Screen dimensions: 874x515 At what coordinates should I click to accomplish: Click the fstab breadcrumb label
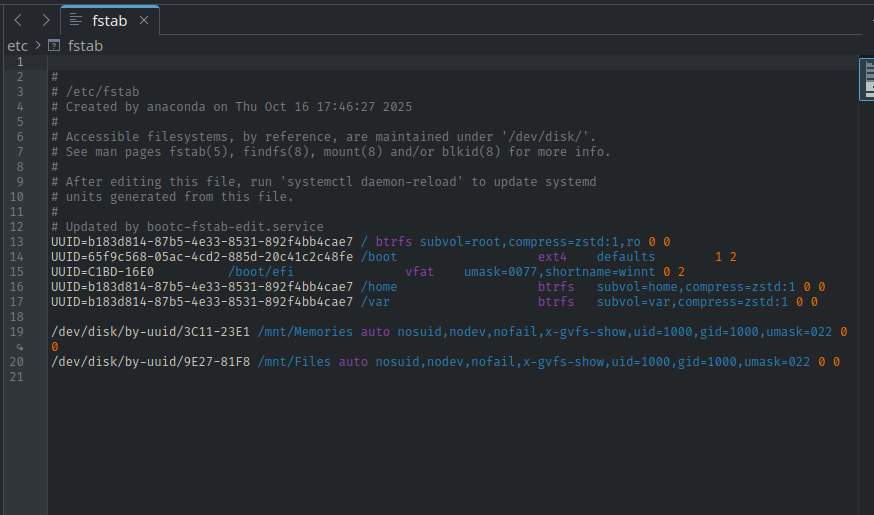[85, 46]
